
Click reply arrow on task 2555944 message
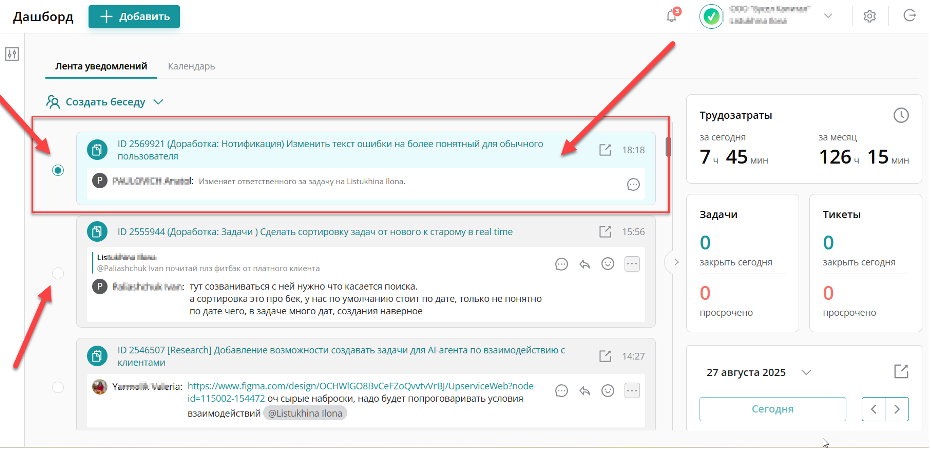[x=586, y=264]
